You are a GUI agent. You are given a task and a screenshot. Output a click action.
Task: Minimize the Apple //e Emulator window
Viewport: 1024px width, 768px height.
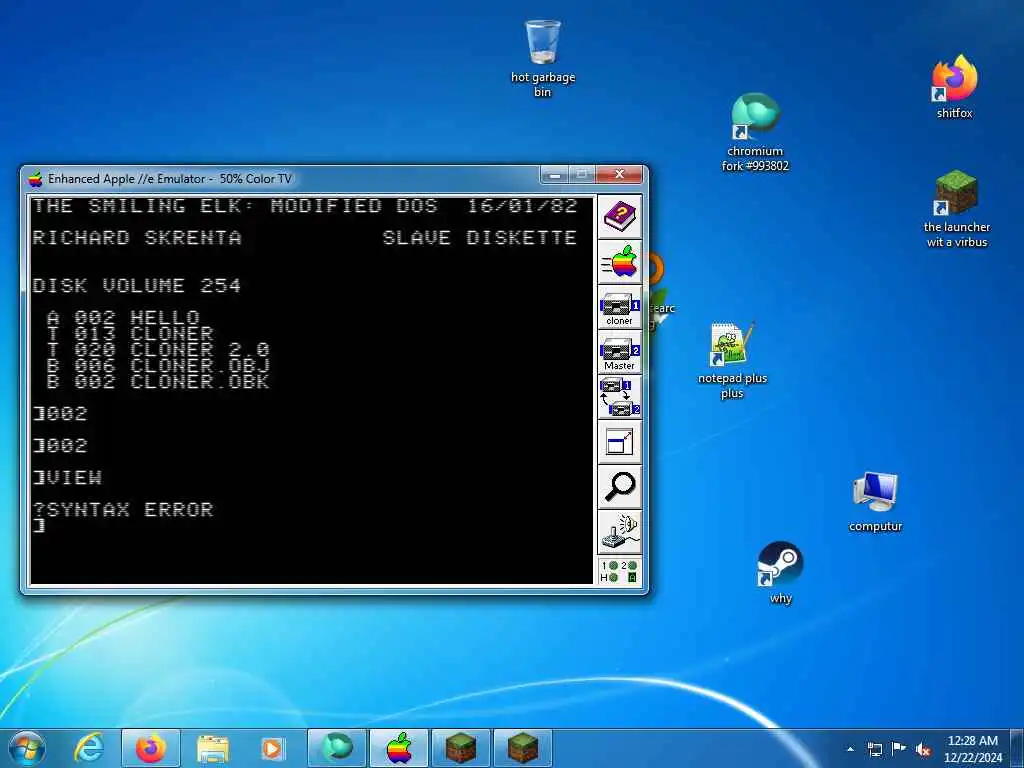pos(554,174)
